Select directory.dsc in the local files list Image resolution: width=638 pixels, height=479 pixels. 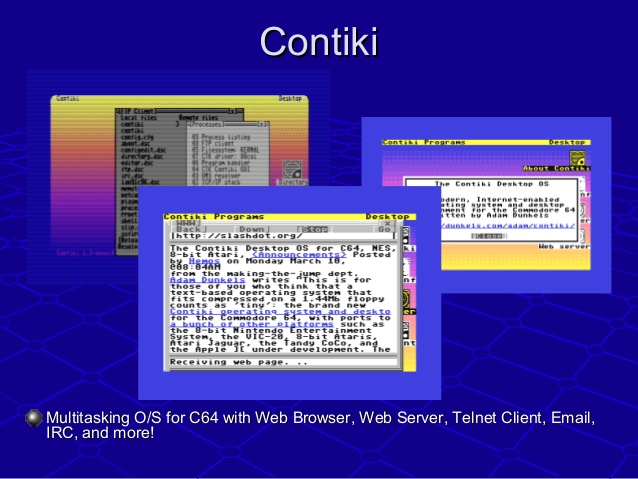(142, 157)
